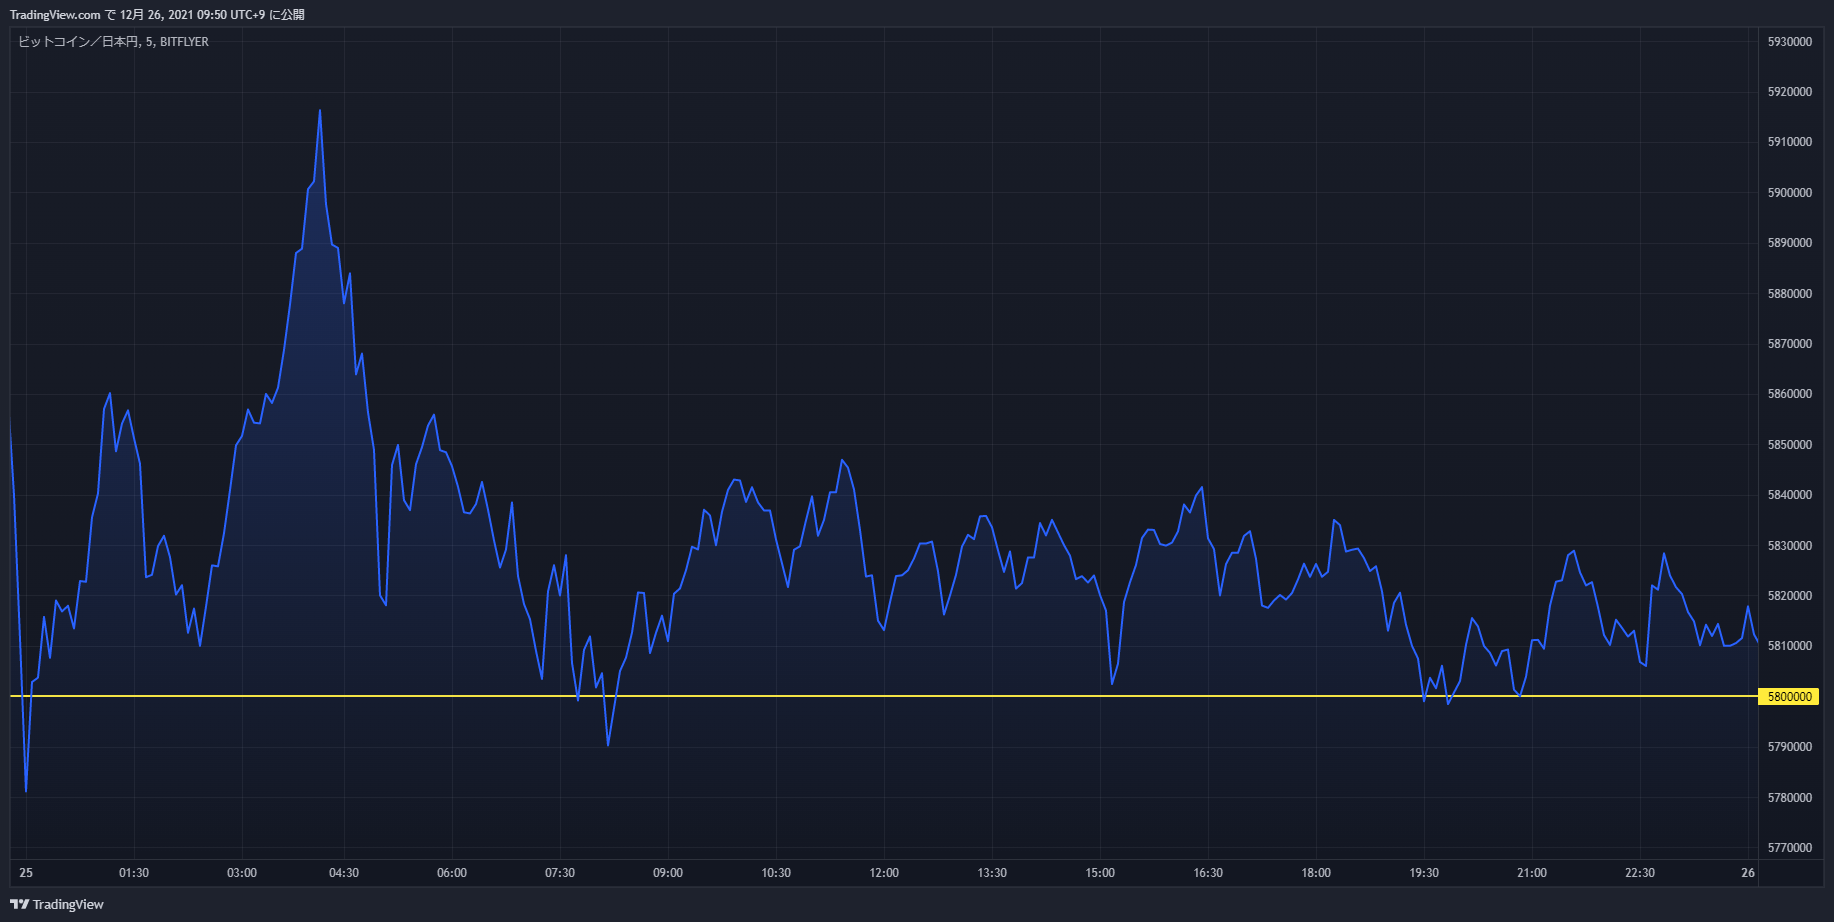Click the 15:00 time axis label
Image resolution: width=1834 pixels, height=922 pixels.
pyautogui.click(x=1100, y=873)
